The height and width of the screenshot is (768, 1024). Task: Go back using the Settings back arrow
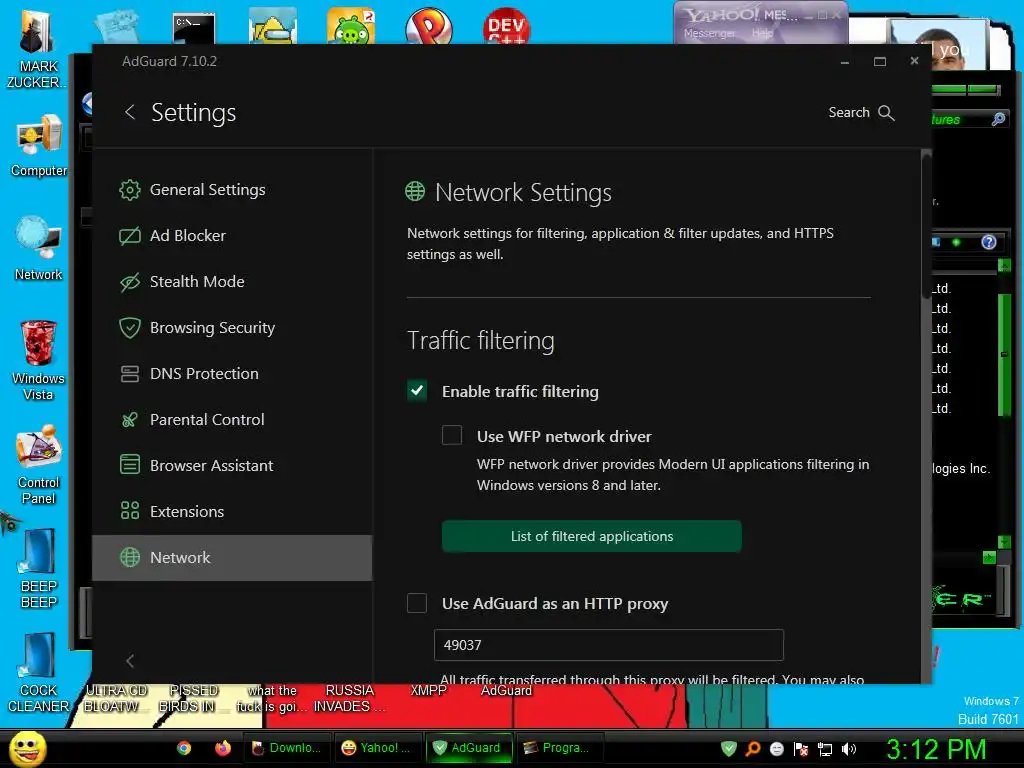(130, 112)
